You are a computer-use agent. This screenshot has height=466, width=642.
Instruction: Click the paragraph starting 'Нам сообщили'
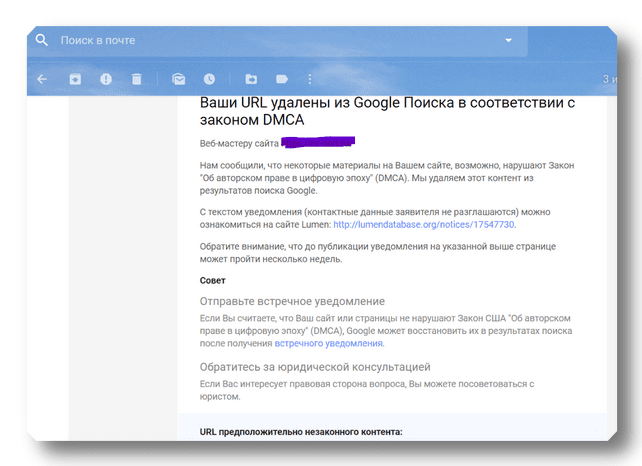(387, 178)
